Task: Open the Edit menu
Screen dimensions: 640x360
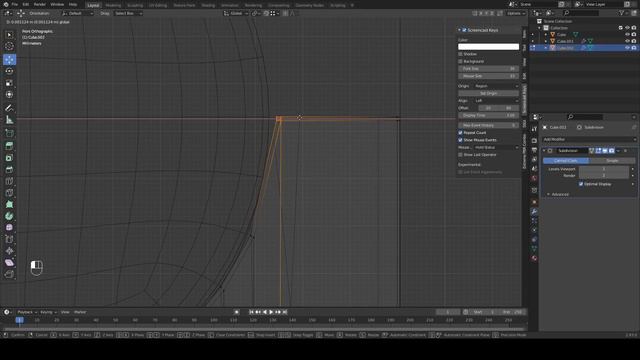Action: (x=26, y=4)
